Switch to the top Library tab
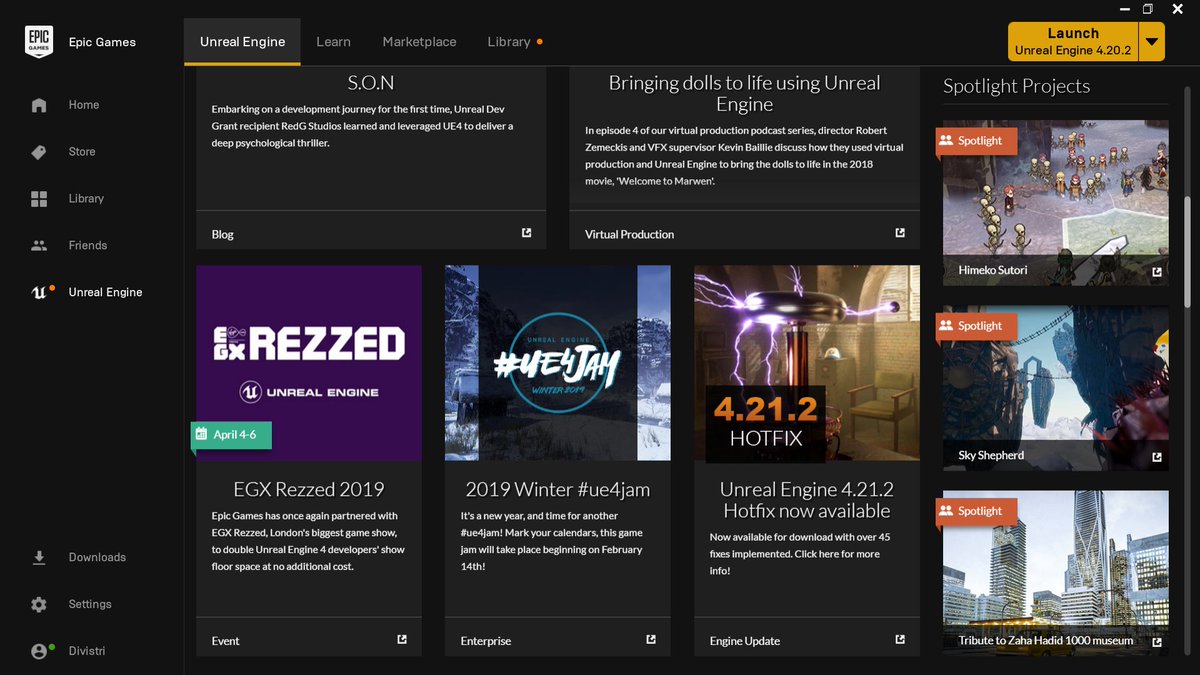This screenshot has width=1200, height=675. 509,42
